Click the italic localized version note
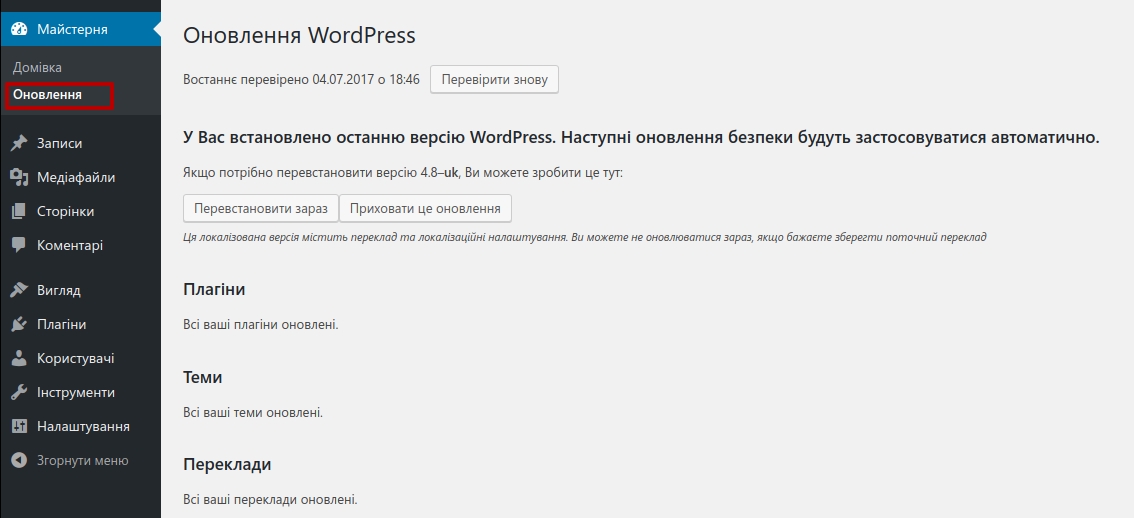The image size is (1134, 518). point(584,237)
